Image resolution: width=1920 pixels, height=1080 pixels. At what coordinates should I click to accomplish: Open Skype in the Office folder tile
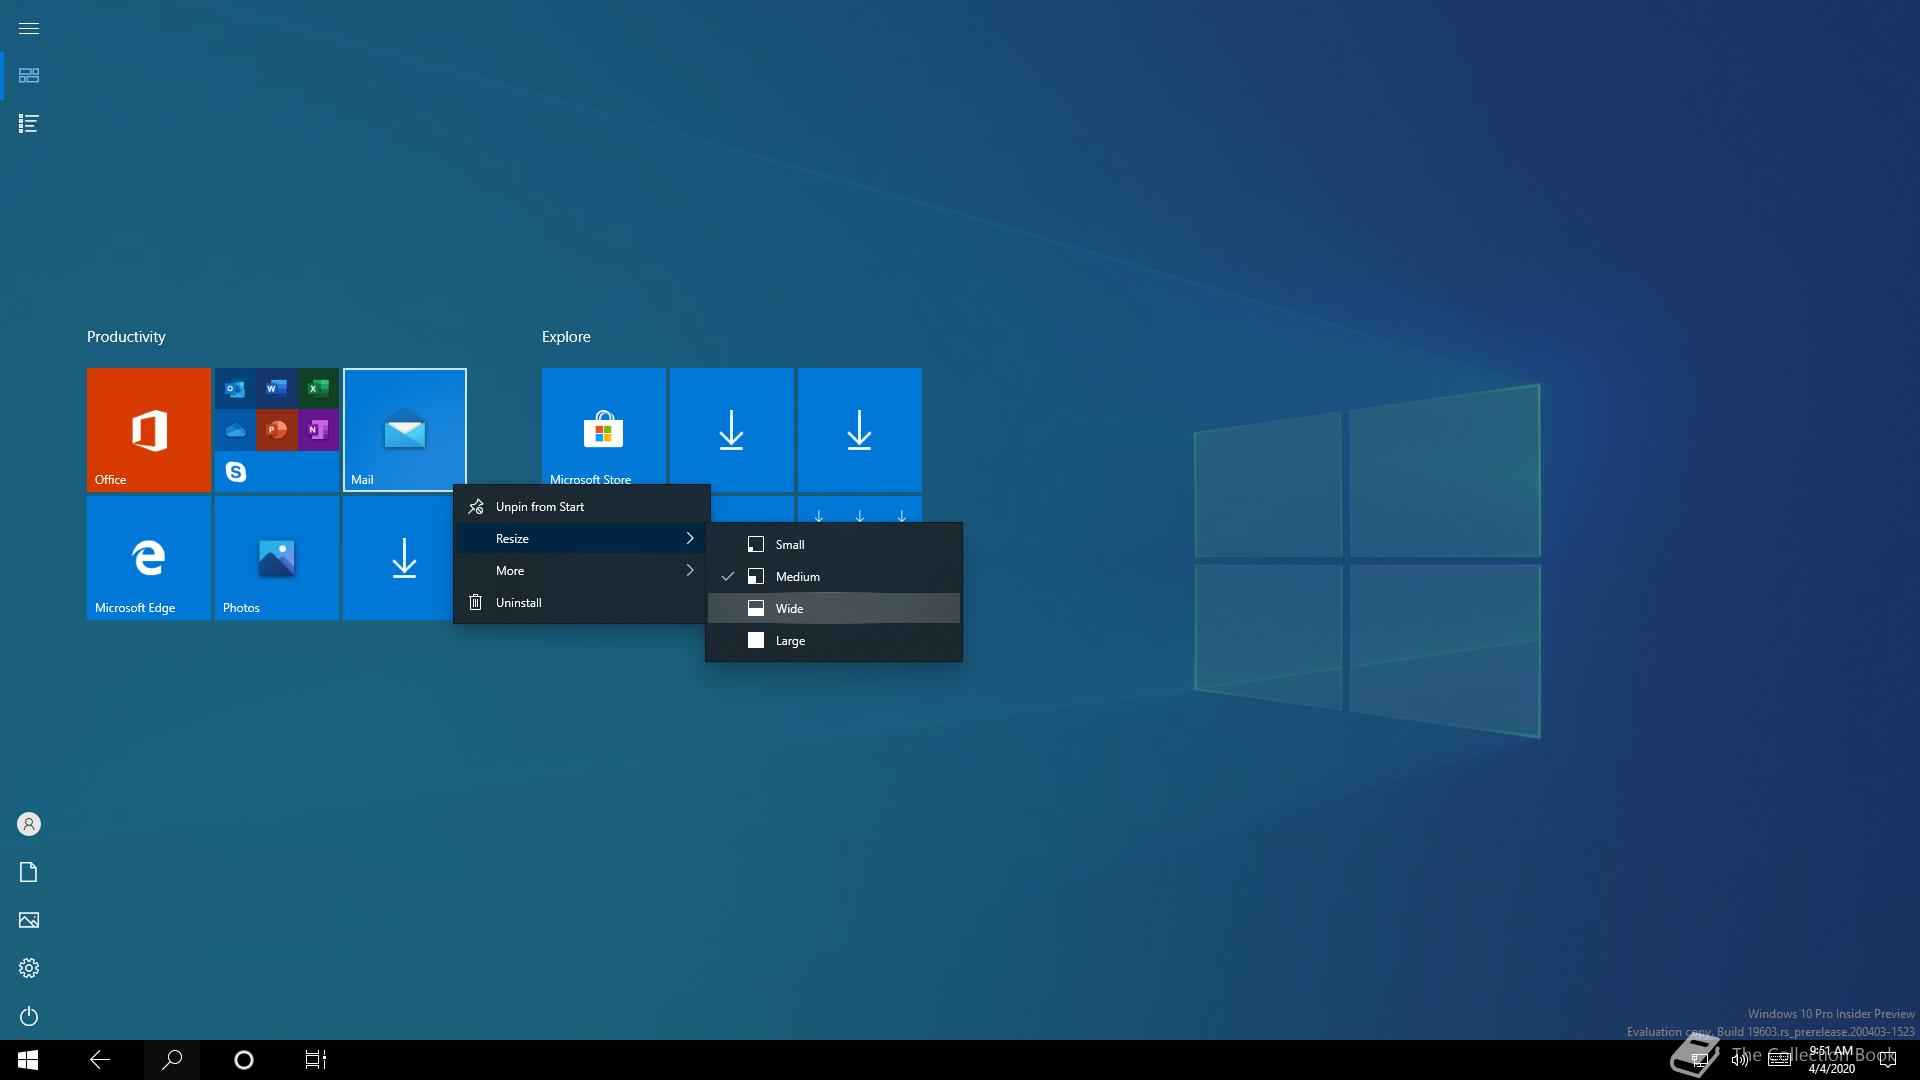235,471
